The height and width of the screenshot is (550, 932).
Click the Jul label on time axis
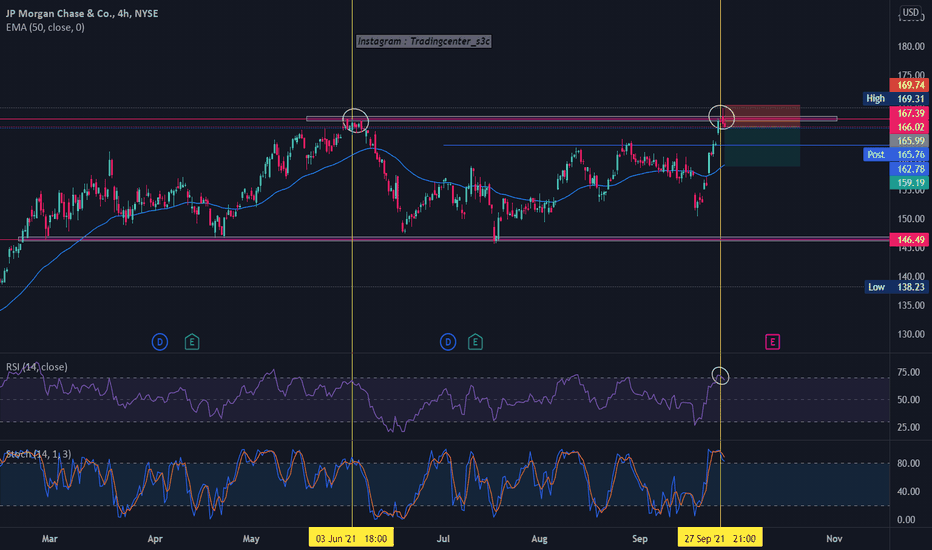pyautogui.click(x=443, y=539)
